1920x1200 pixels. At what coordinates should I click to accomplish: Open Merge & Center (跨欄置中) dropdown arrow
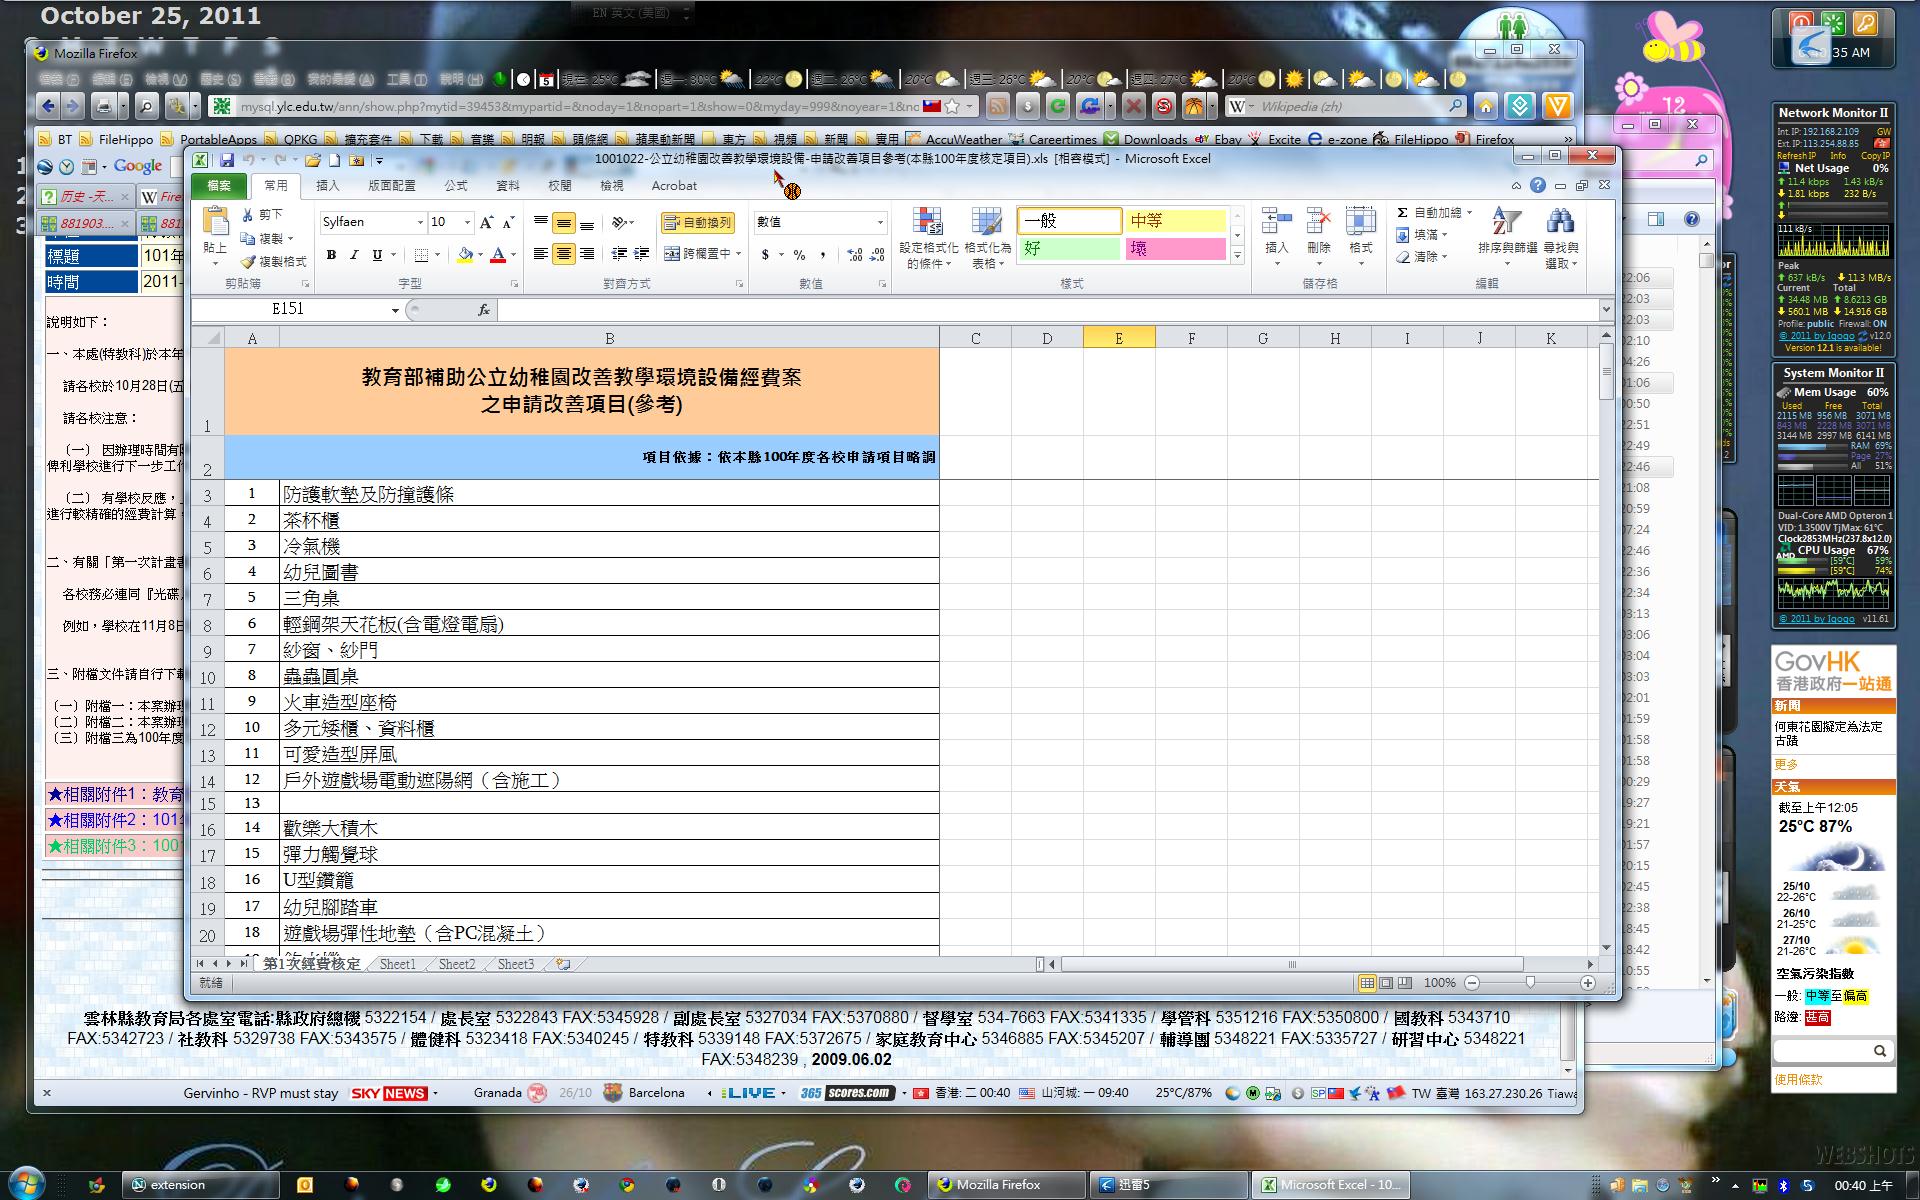pyautogui.click(x=739, y=254)
